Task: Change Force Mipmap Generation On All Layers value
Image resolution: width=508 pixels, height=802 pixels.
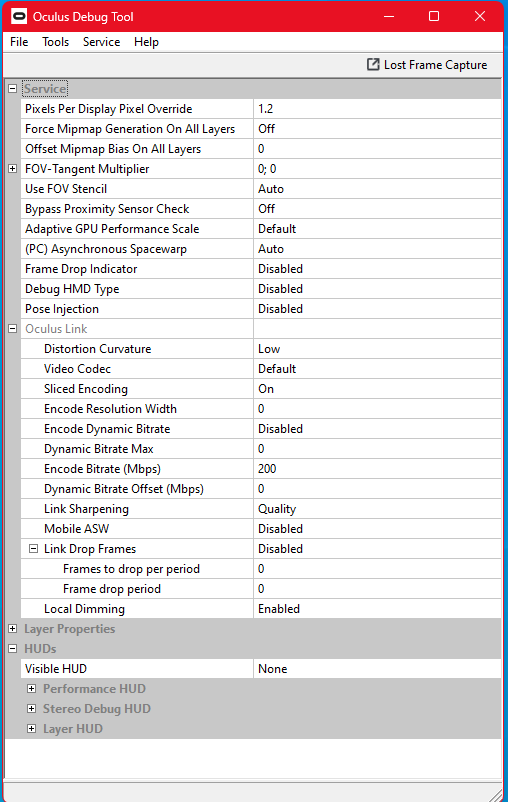Action: 377,128
